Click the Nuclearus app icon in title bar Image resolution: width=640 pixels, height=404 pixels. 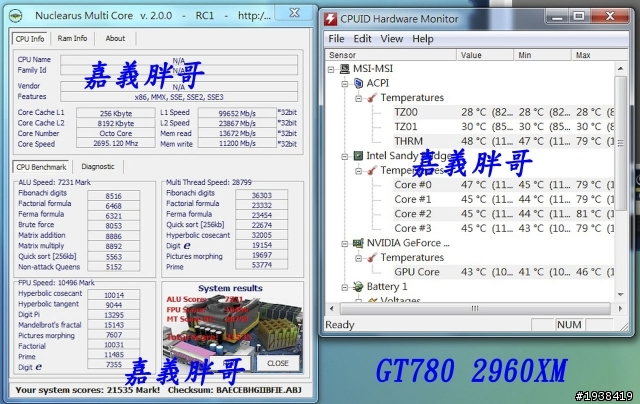[x=16, y=16]
